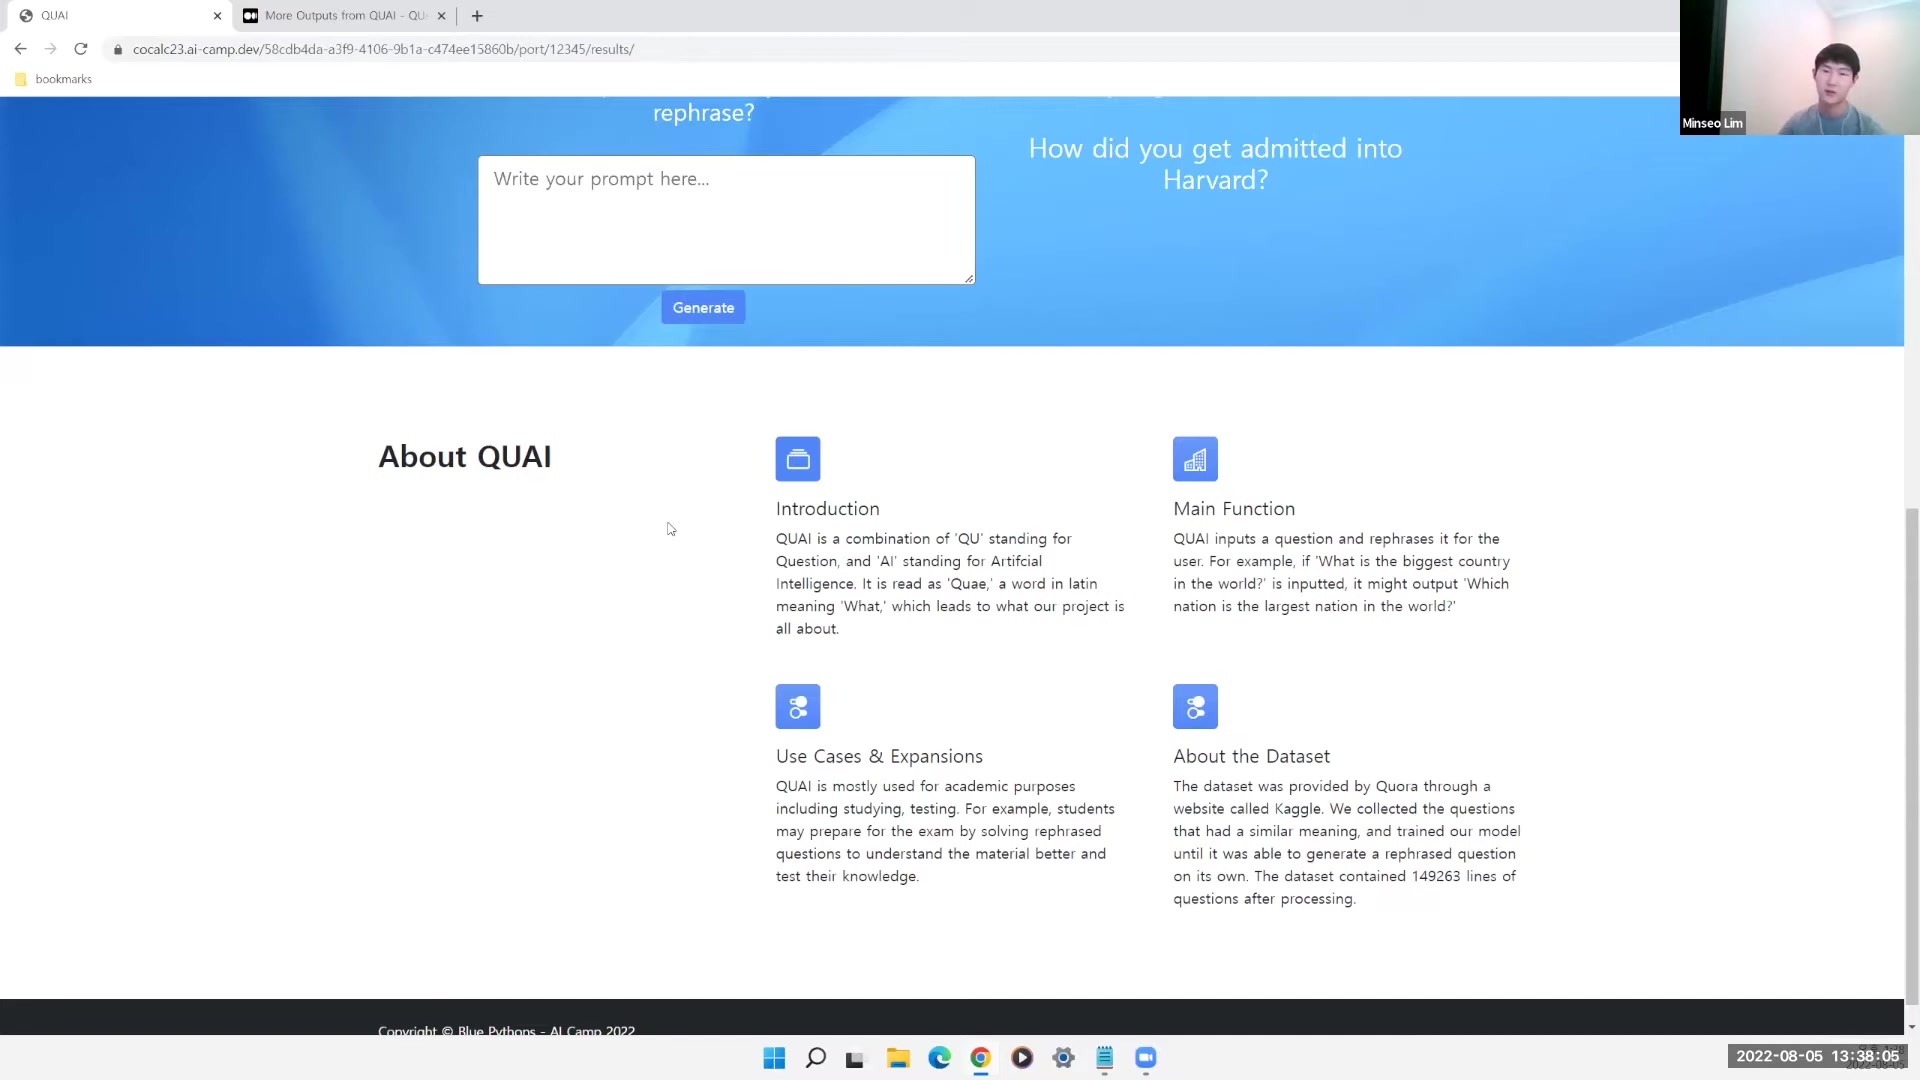1920x1080 pixels.
Task: Click the Generate button
Action: click(x=703, y=308)
